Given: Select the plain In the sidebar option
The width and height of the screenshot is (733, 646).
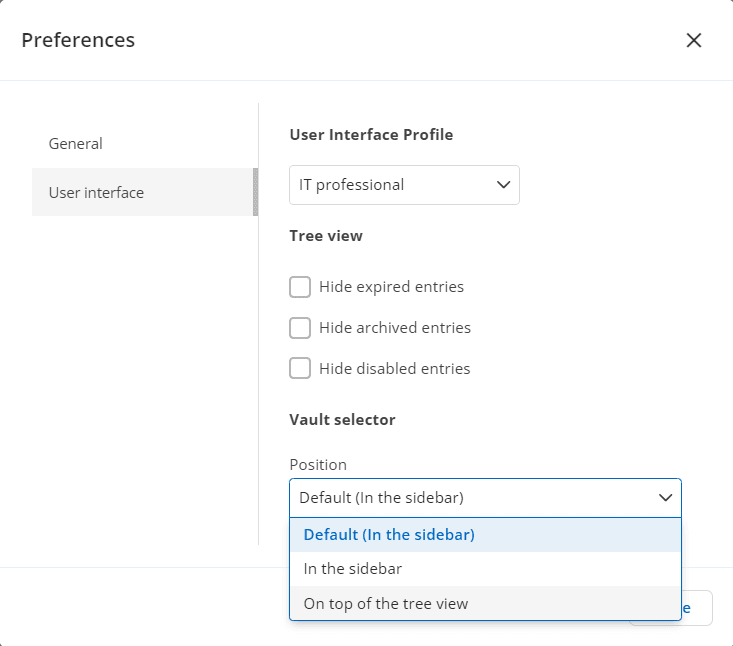Looking at the screenshot, I should coord(353,569).
